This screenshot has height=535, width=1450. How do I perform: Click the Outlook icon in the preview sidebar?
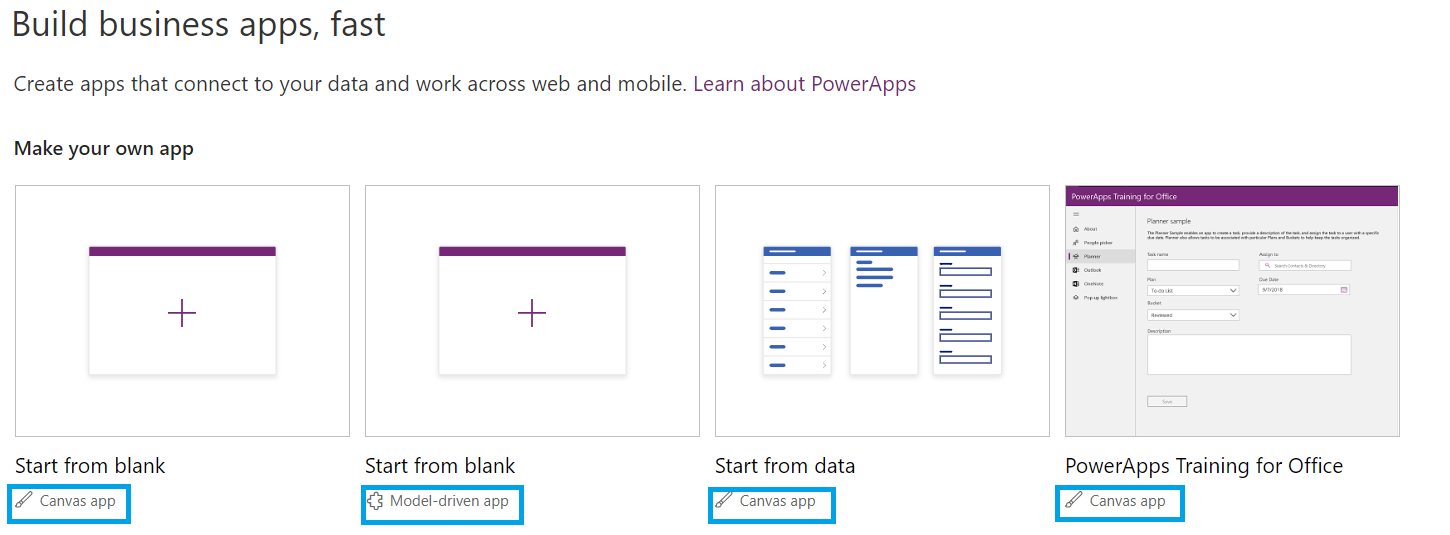pos(1075,270)
